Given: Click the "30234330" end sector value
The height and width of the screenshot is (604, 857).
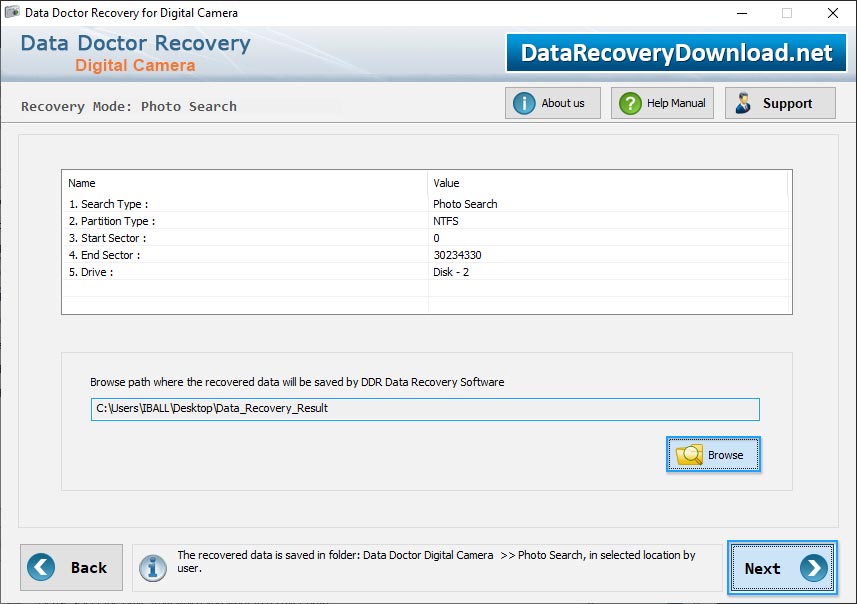Looking at the screenshot, I should [457, 255].
